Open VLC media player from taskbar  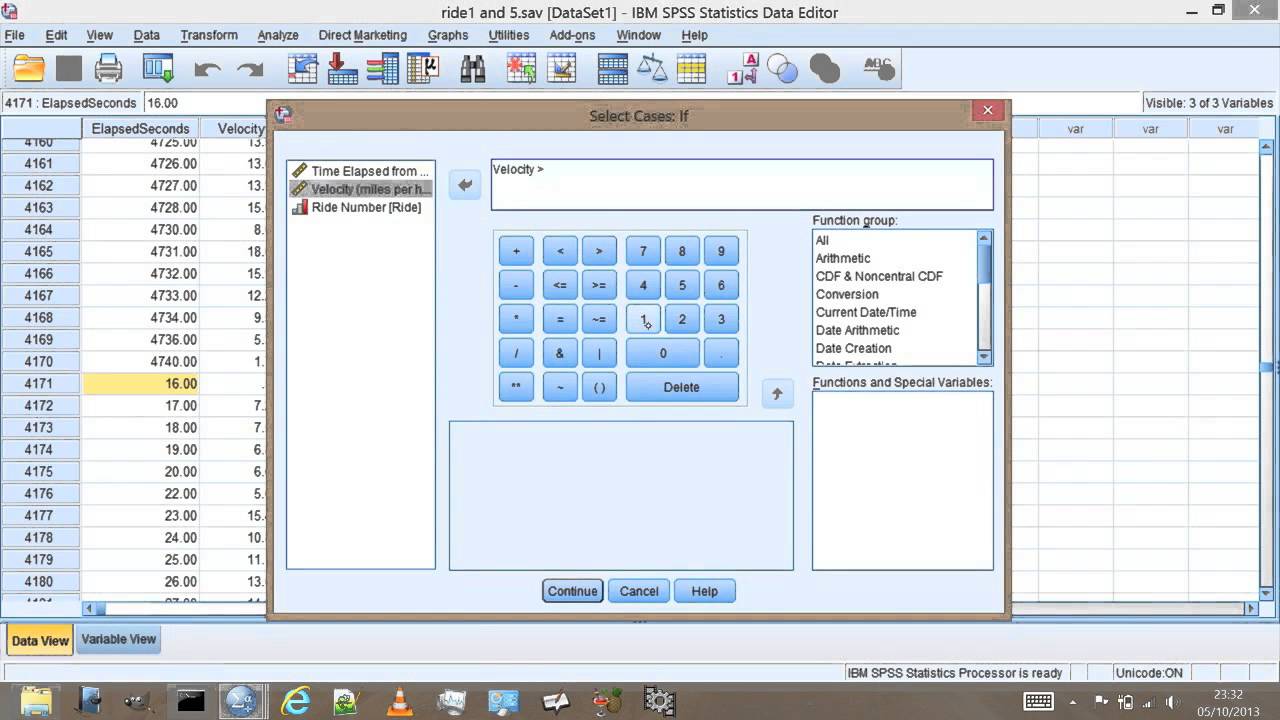tap(400, 701)
